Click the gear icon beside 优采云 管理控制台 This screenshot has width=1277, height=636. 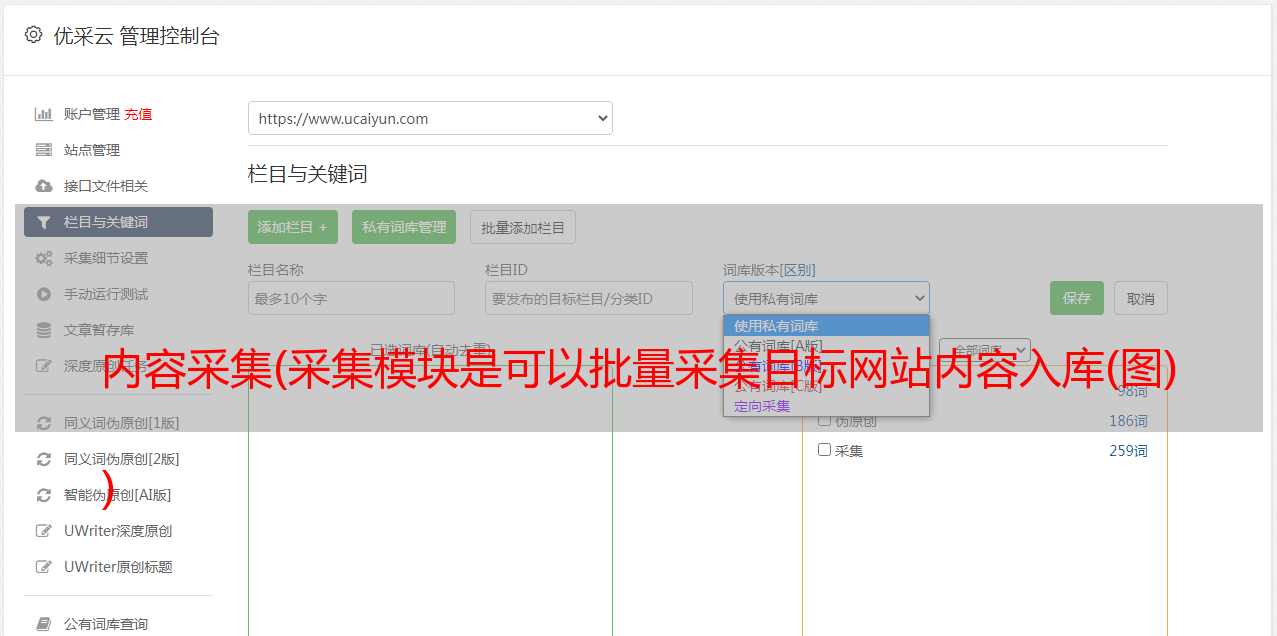click(x=33, y=35)
